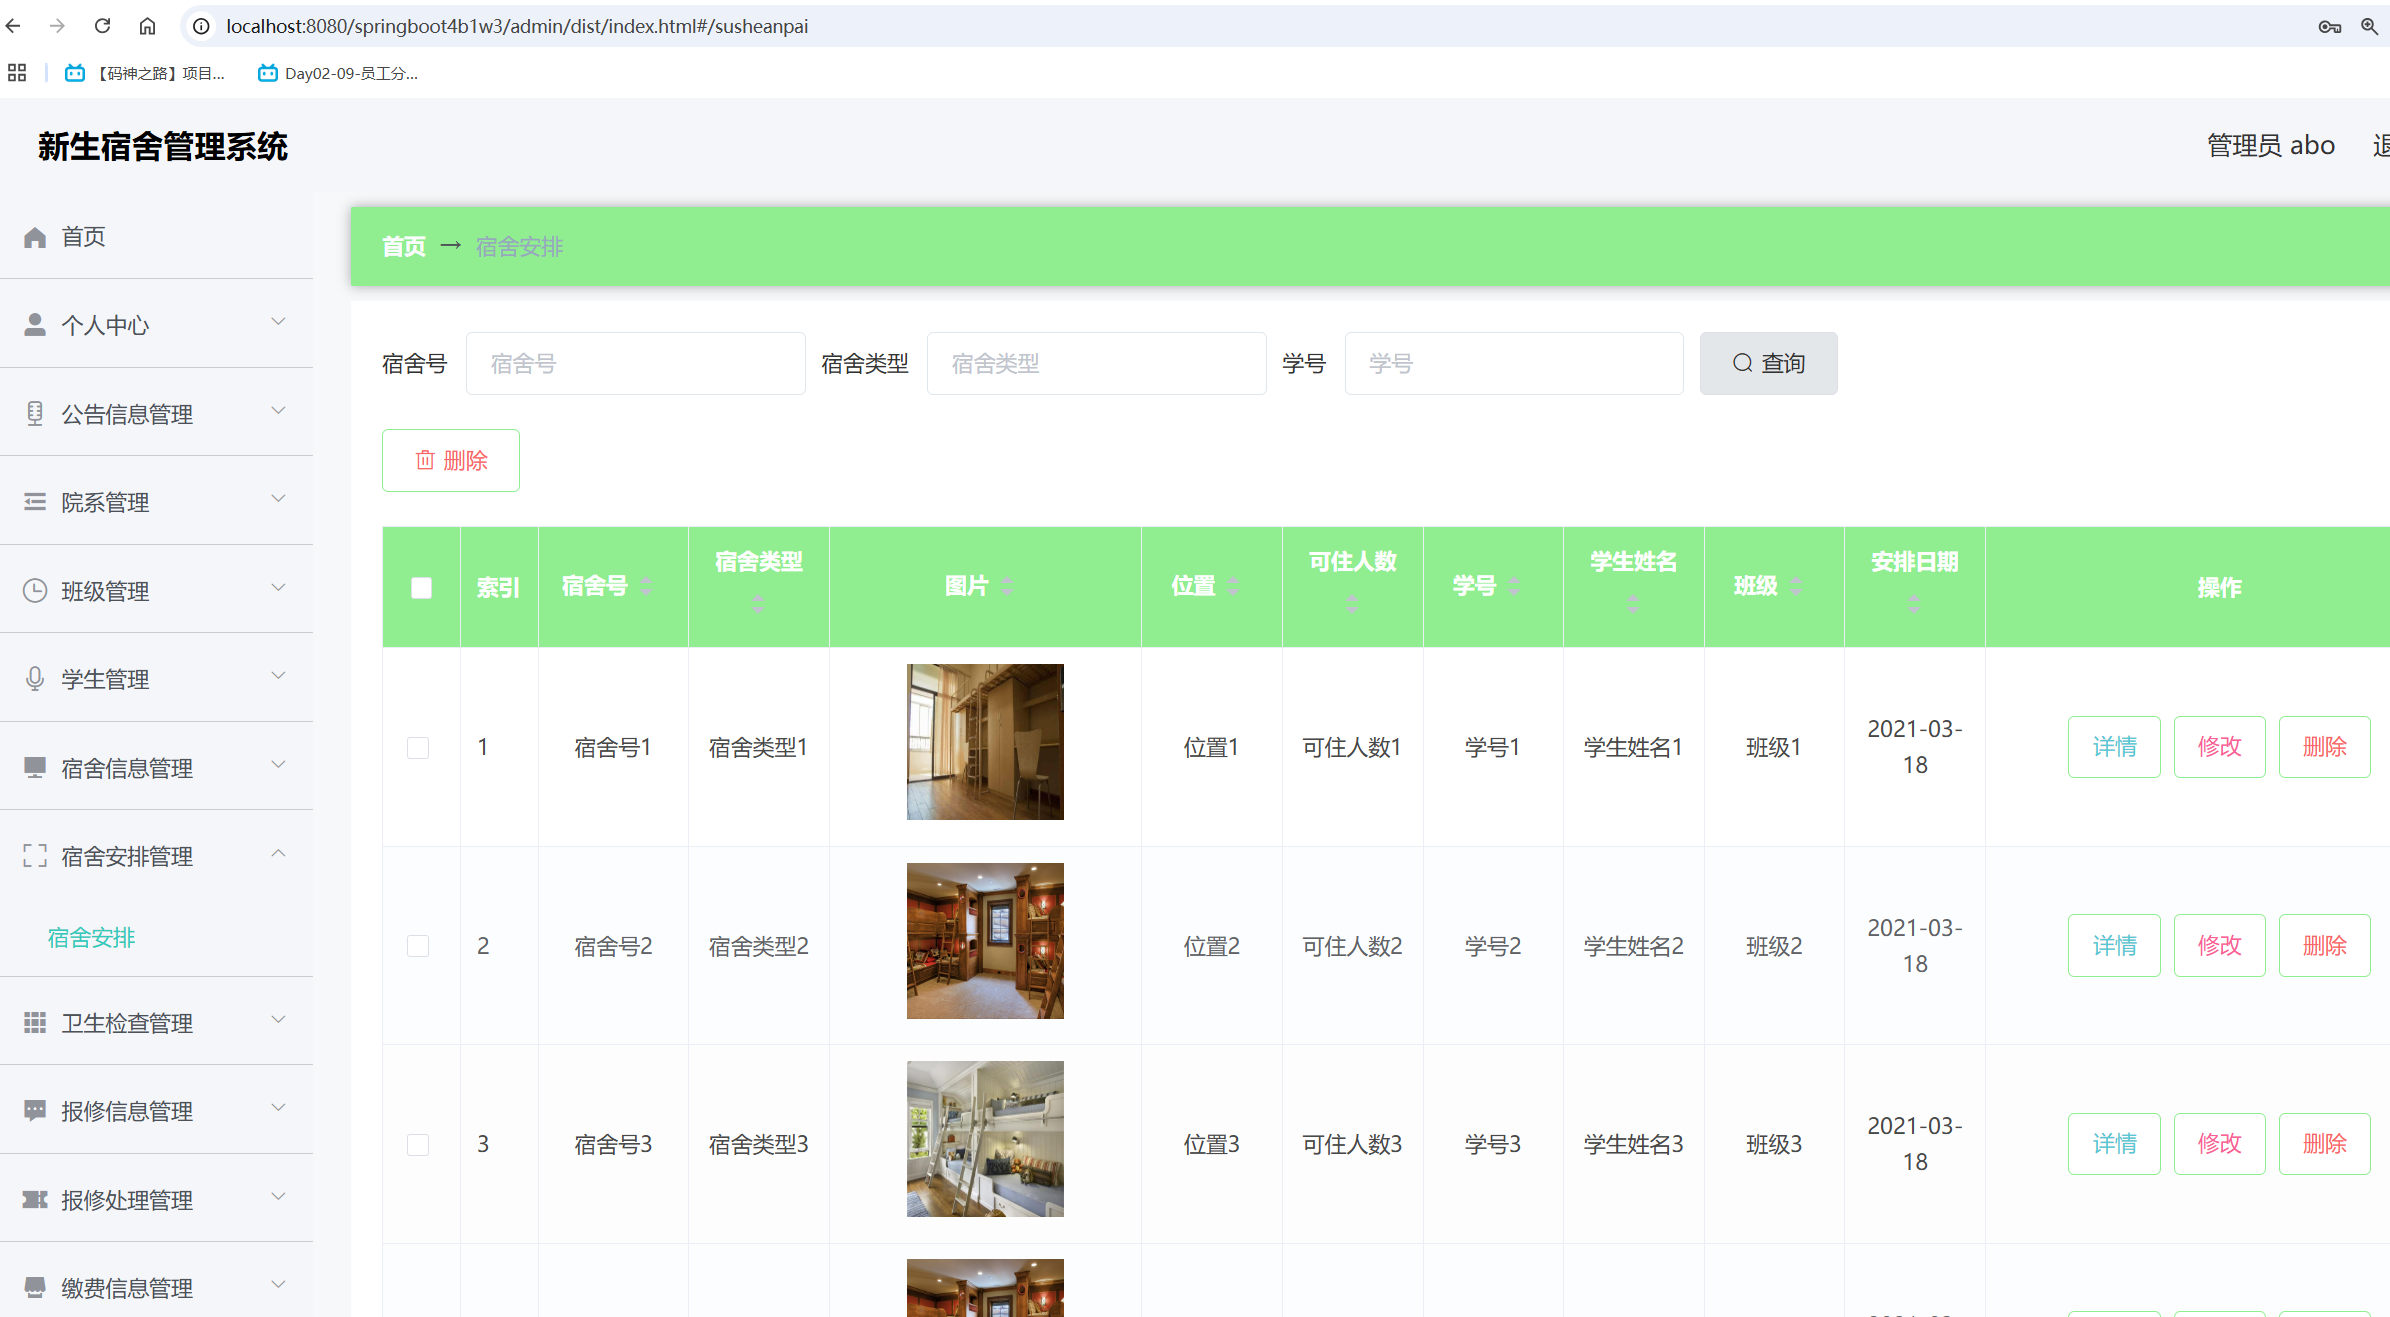Click 详情 for the first dormitory row

coord(2114,746)
